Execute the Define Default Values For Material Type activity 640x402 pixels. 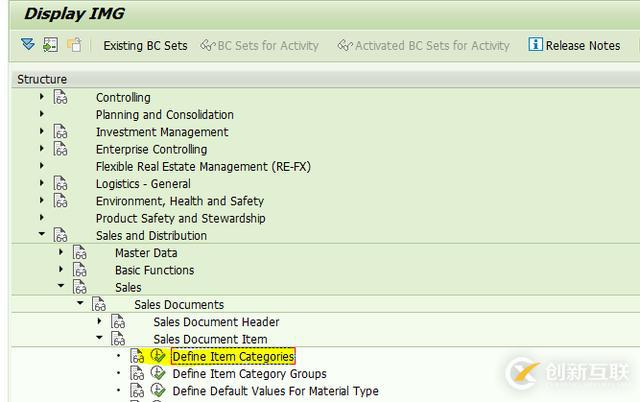coord(158,391)
